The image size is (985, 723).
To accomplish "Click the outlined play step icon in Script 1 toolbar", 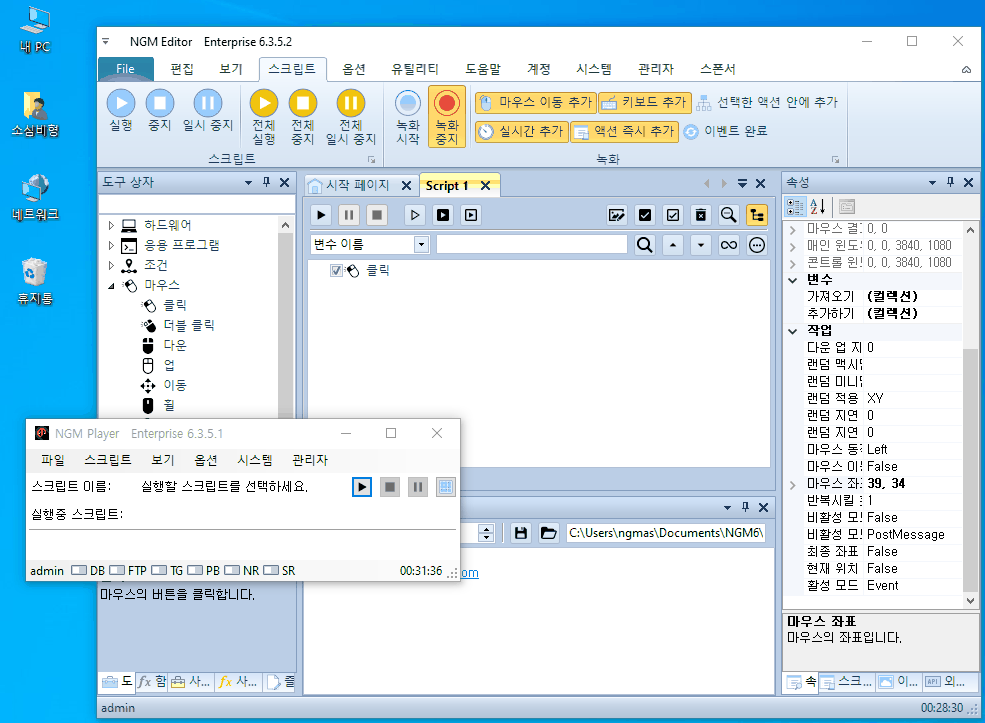I will [415, 215].
